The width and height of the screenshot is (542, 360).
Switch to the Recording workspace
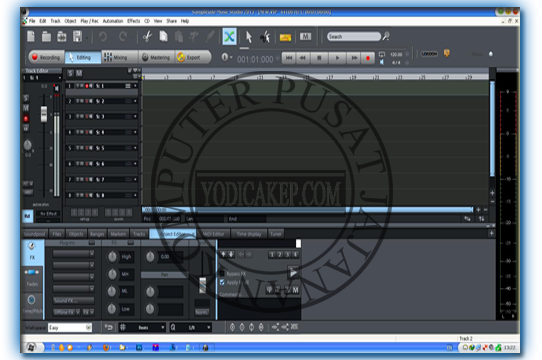[x=45, y=57]
